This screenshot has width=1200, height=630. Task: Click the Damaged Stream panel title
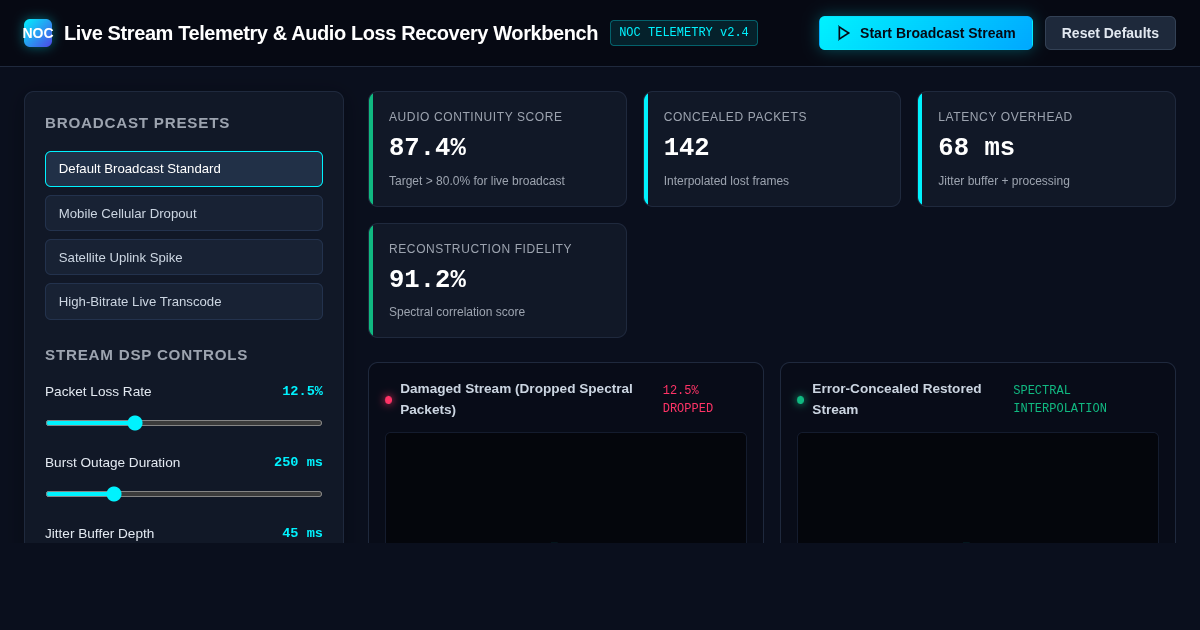pyautogui.click(x=516, y=399)
